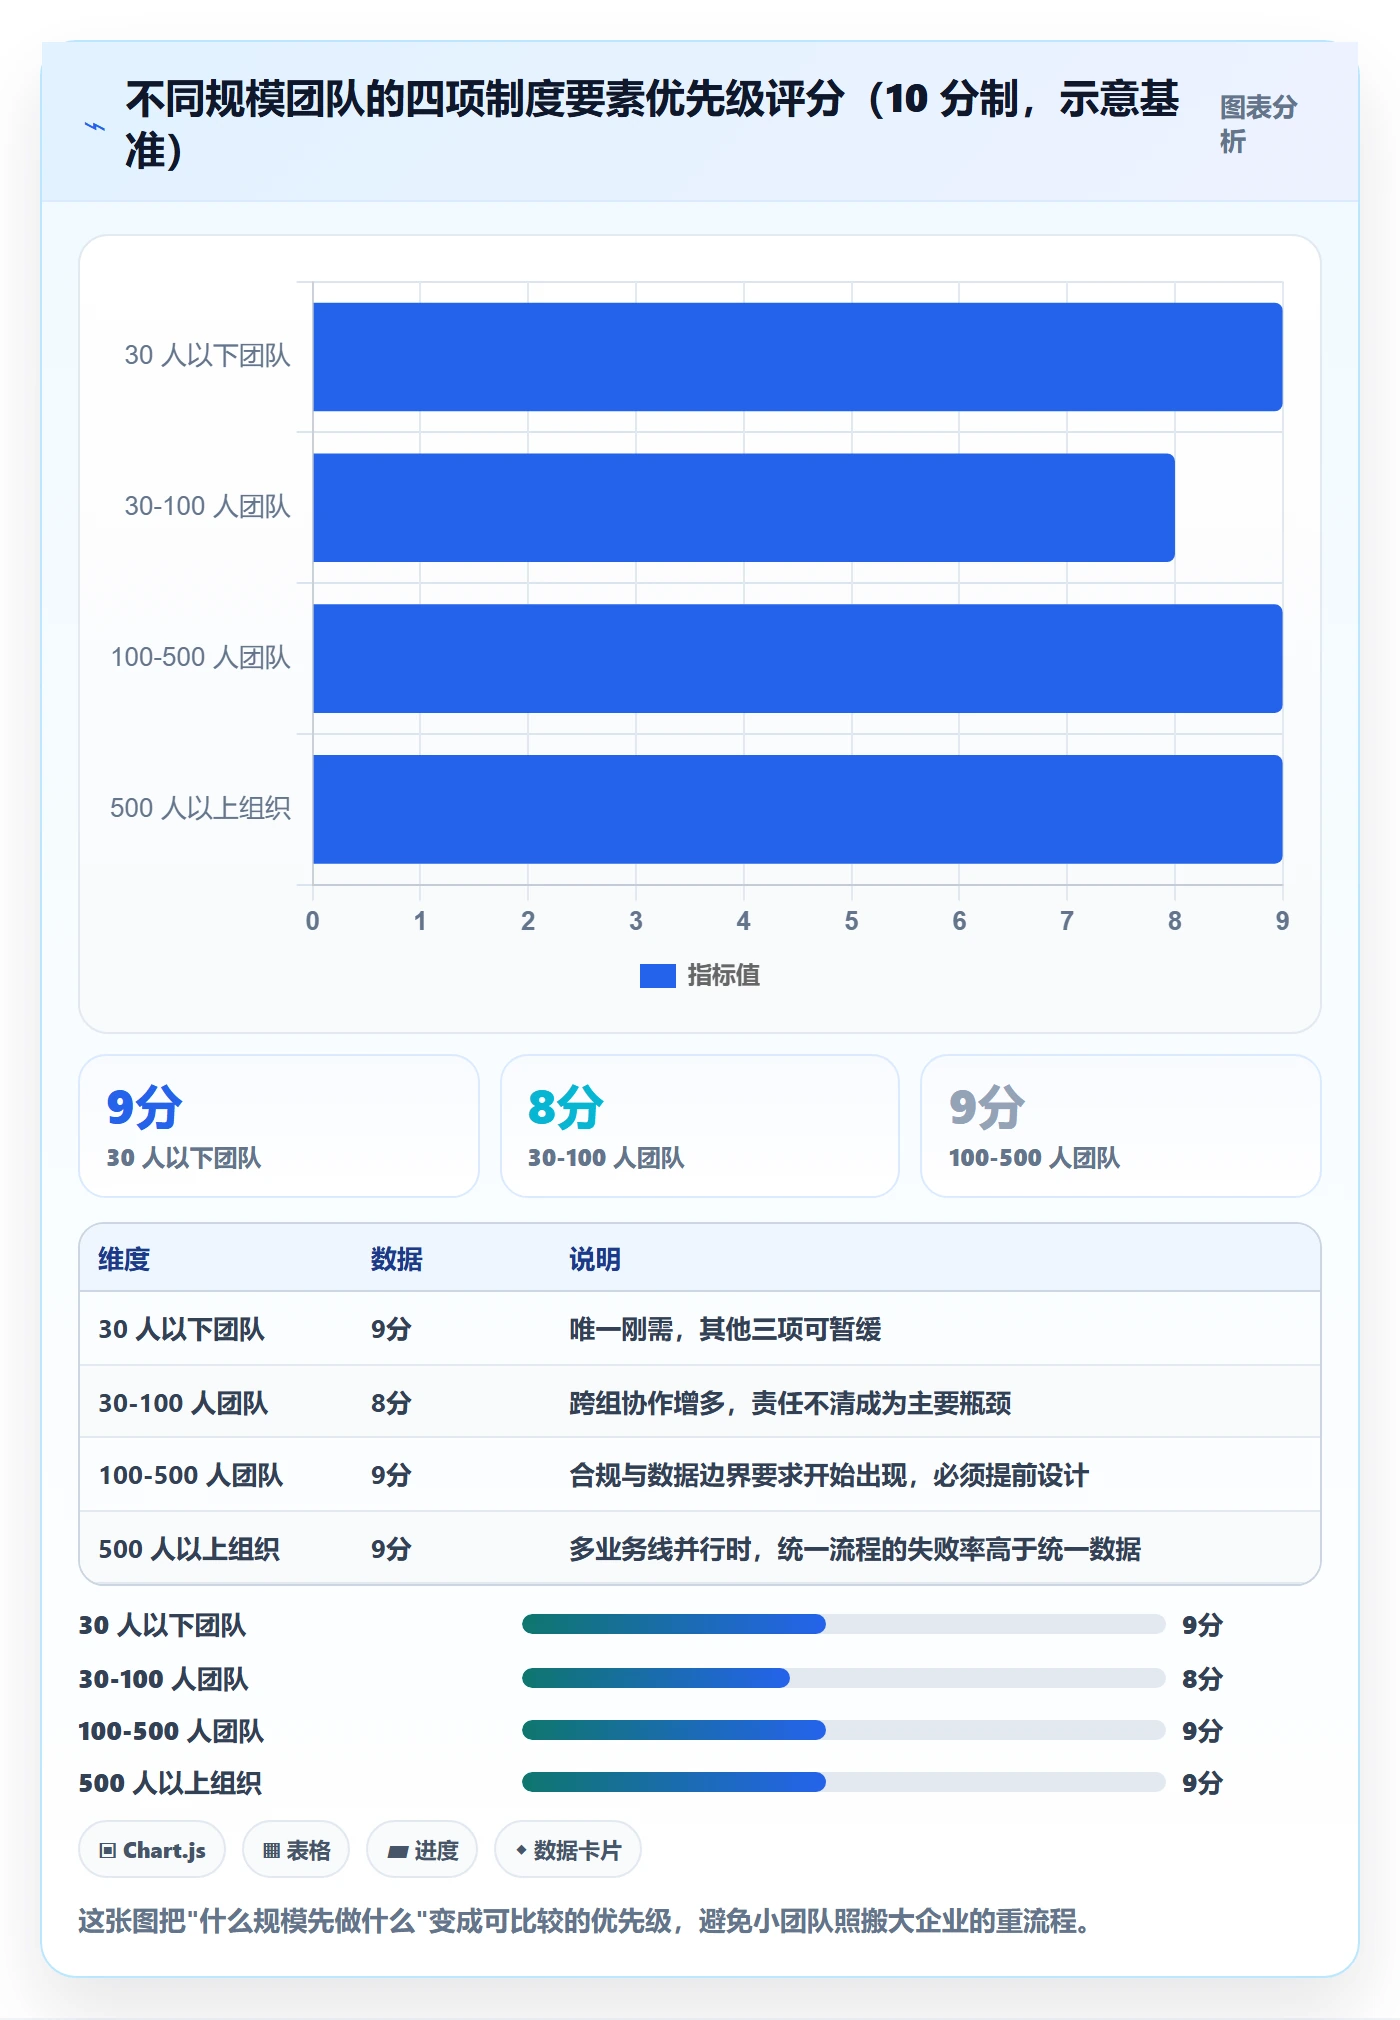The image size is (1400, 2020).
Task: Click the x-axis tick label 5
Action: (851, 921)
